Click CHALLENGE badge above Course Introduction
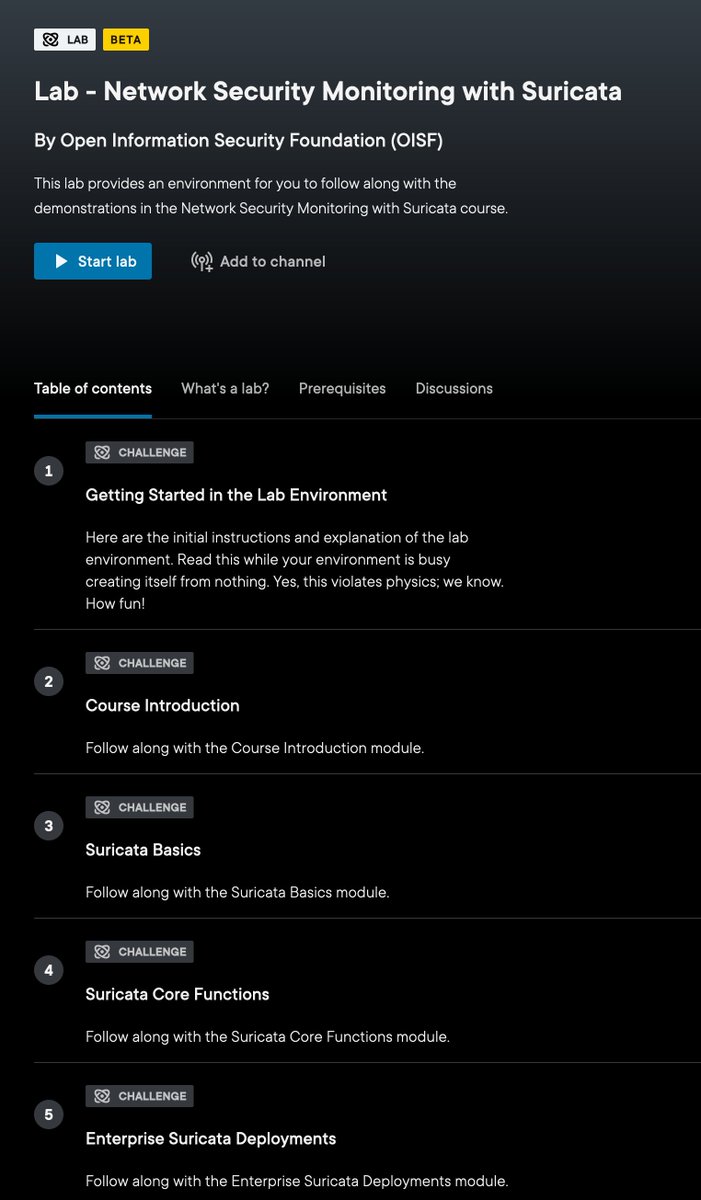 point(140,663)
